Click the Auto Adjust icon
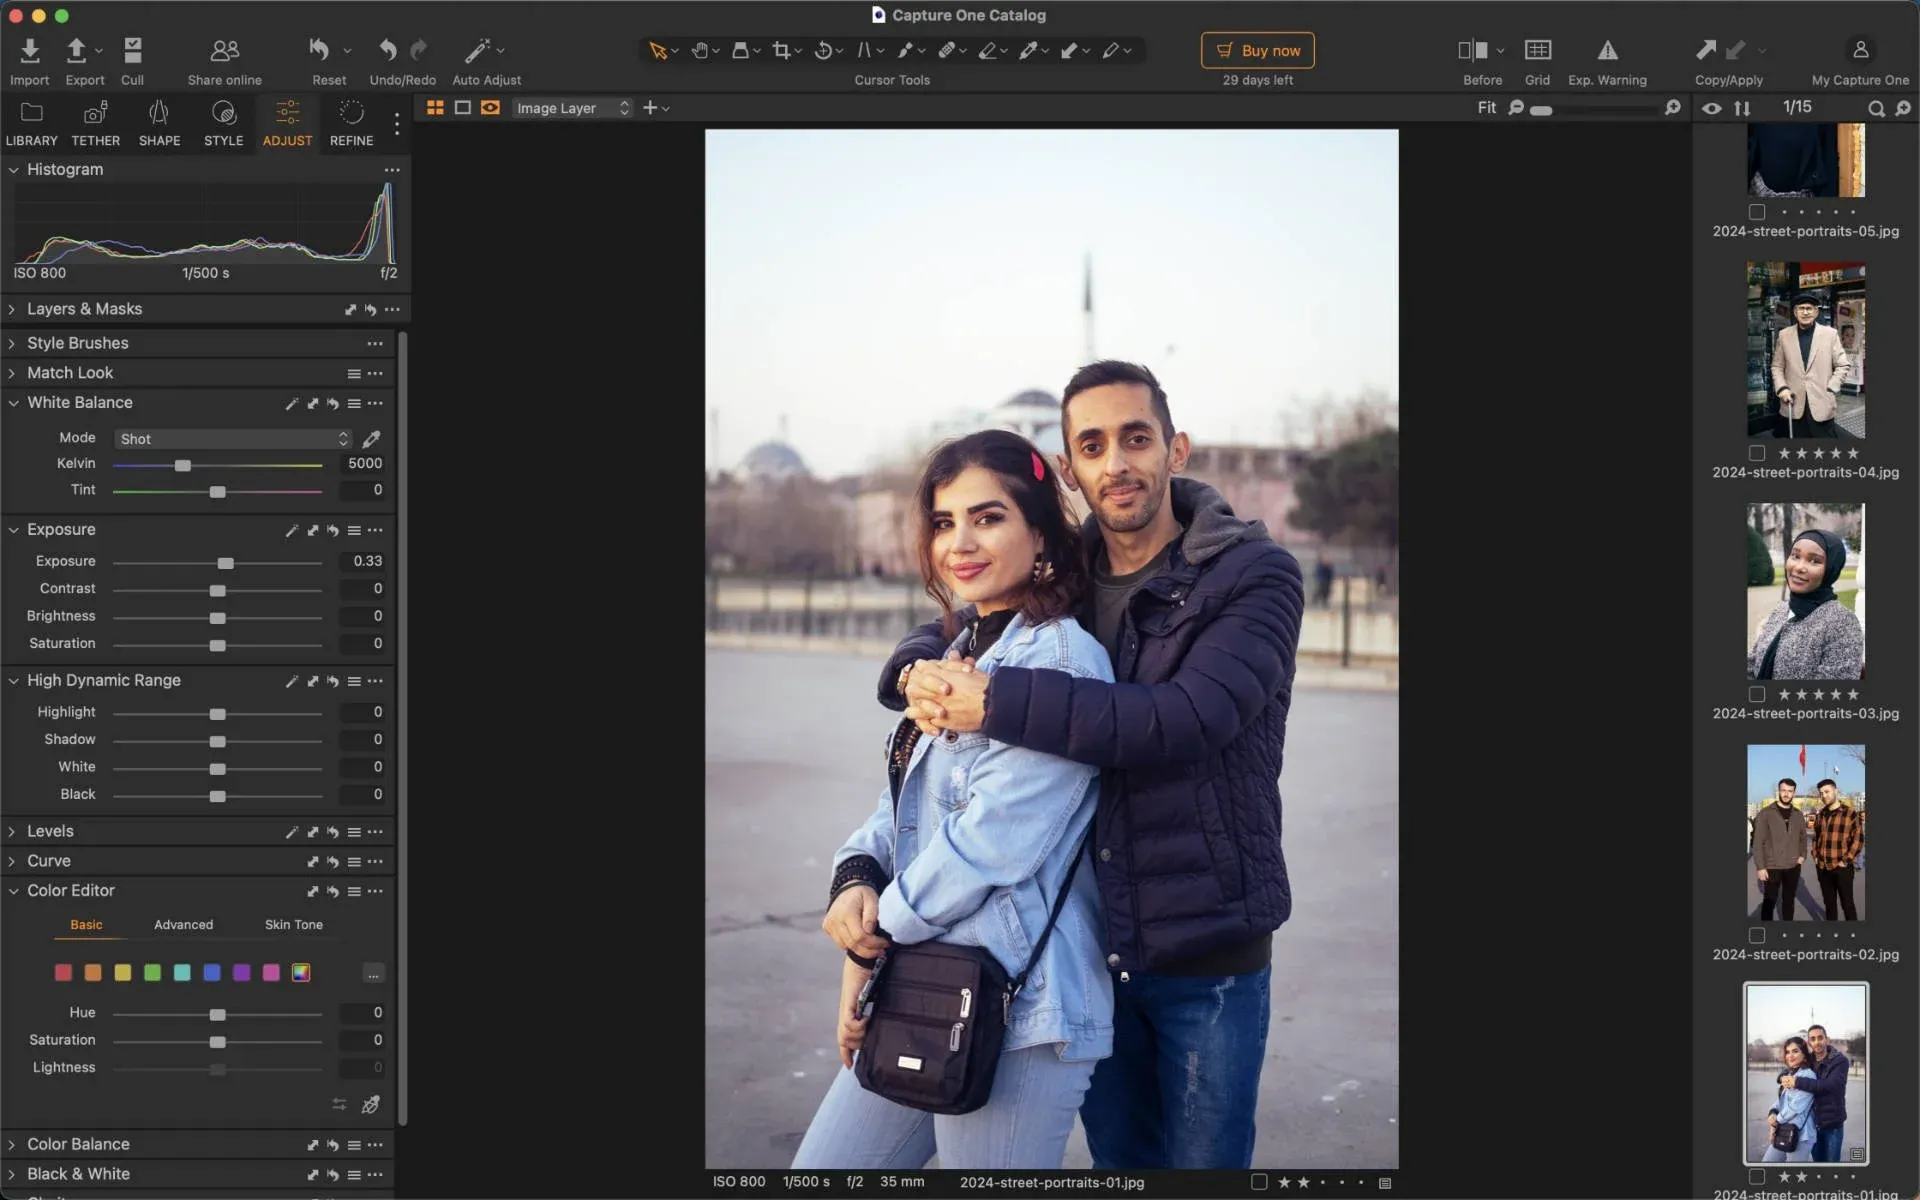 pos(476,50)
